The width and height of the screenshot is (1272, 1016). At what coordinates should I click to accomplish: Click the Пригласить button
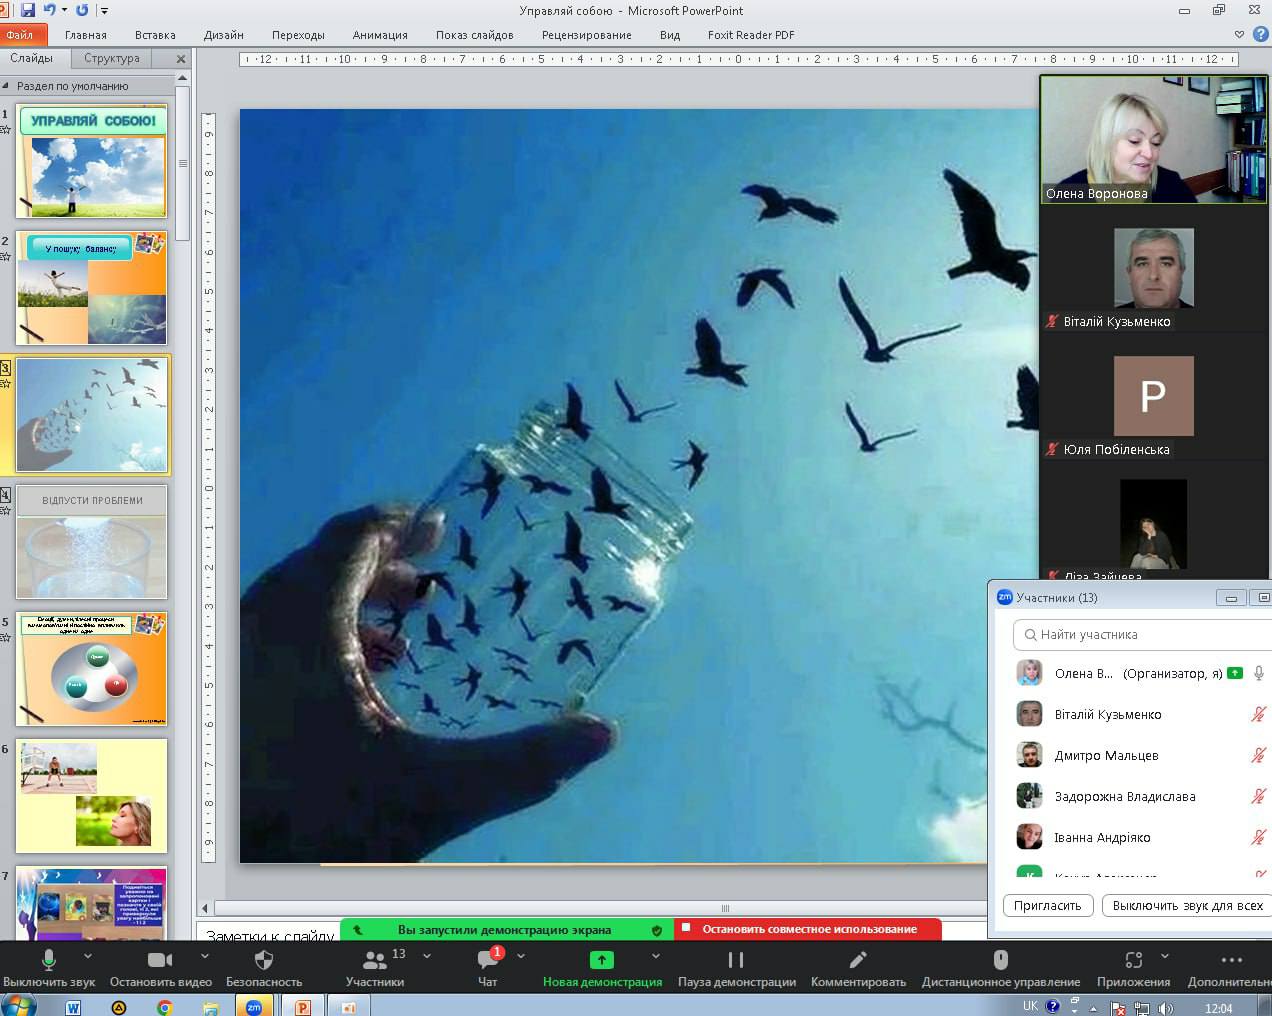1047,905
